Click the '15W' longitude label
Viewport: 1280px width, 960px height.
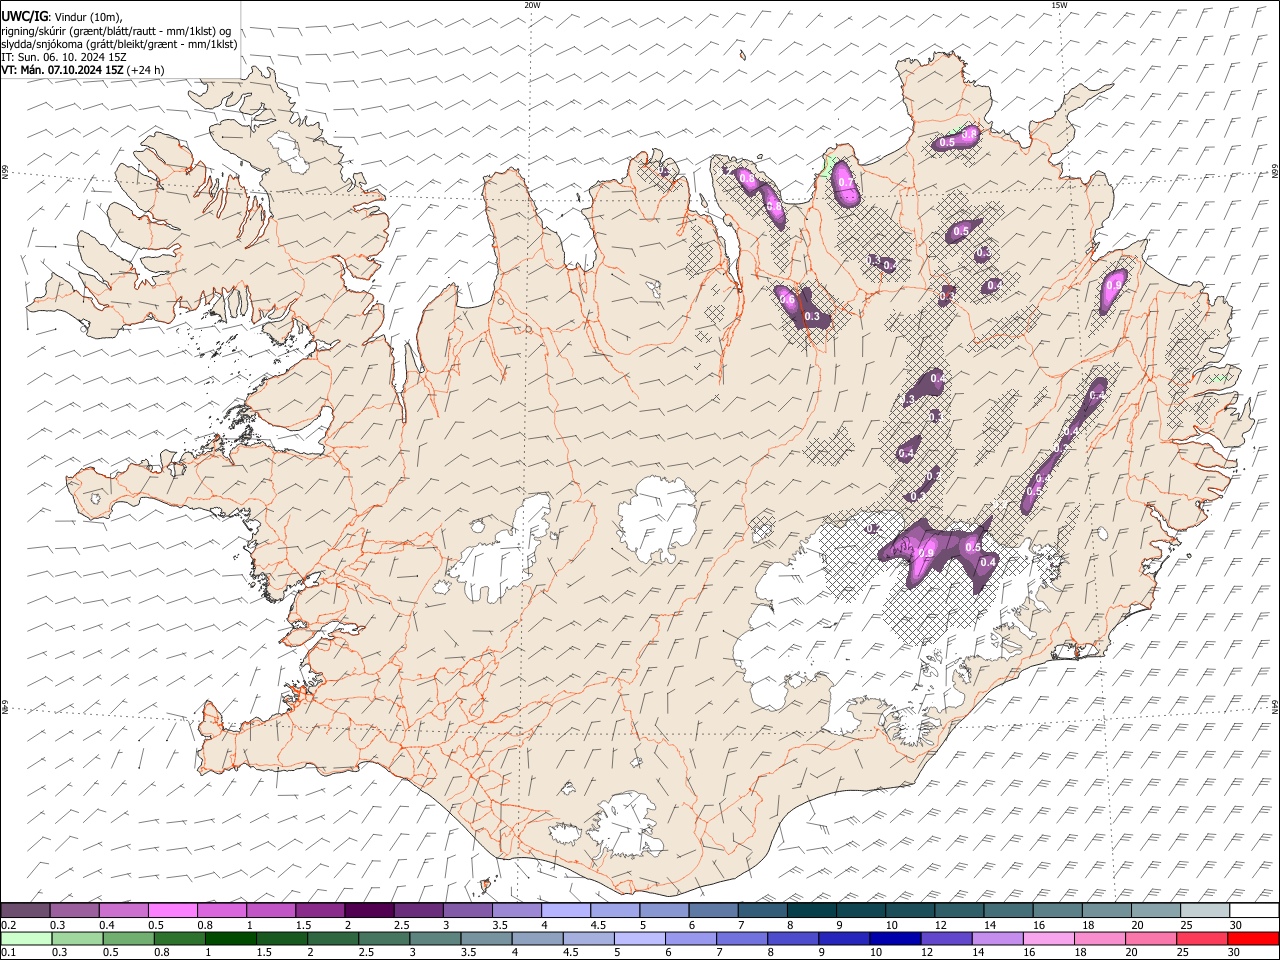click(1059, 5)
